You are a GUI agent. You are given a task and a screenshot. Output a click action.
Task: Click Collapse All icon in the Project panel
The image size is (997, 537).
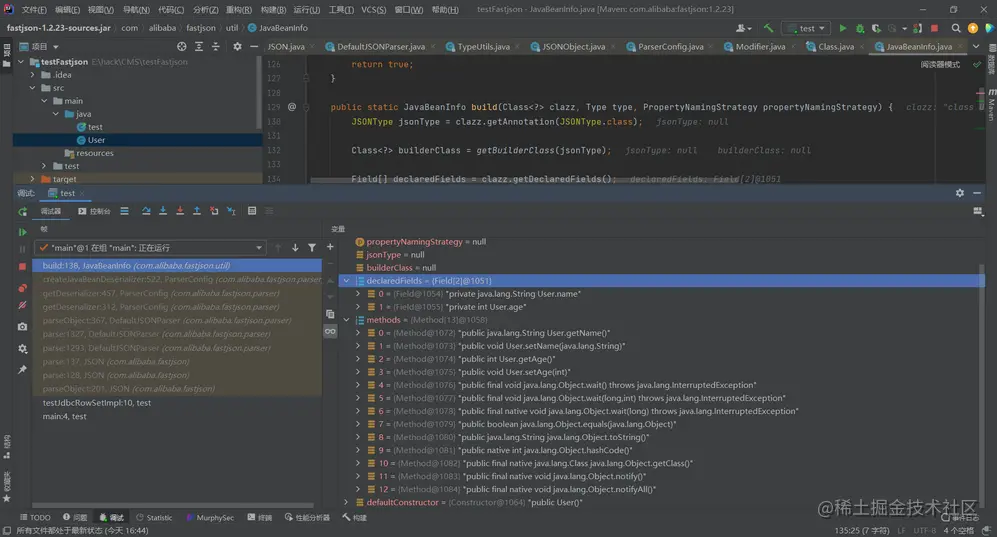pos(216,46)
